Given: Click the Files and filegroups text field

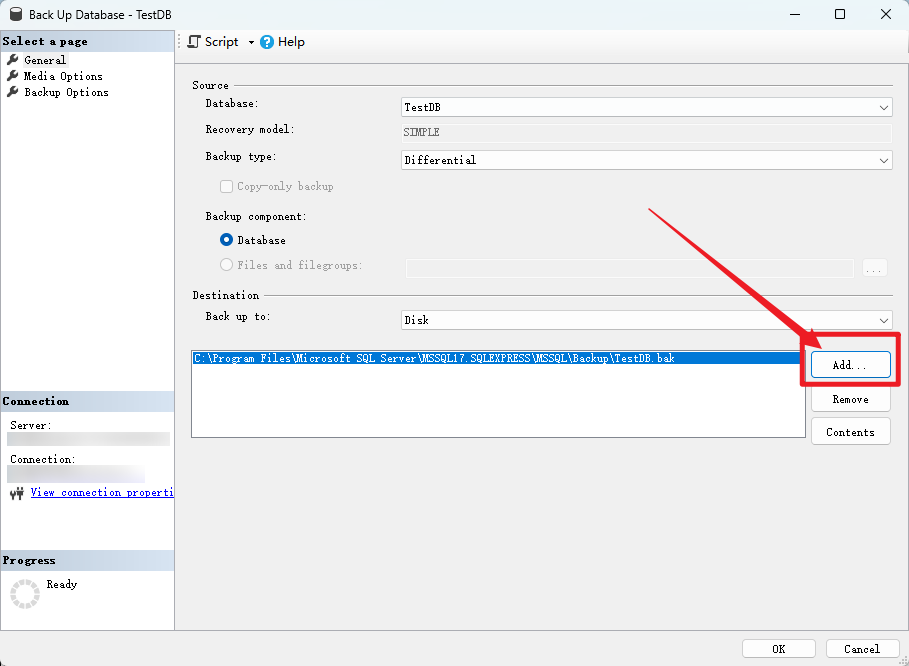Looking at the screenshot, I should [630, 268].
